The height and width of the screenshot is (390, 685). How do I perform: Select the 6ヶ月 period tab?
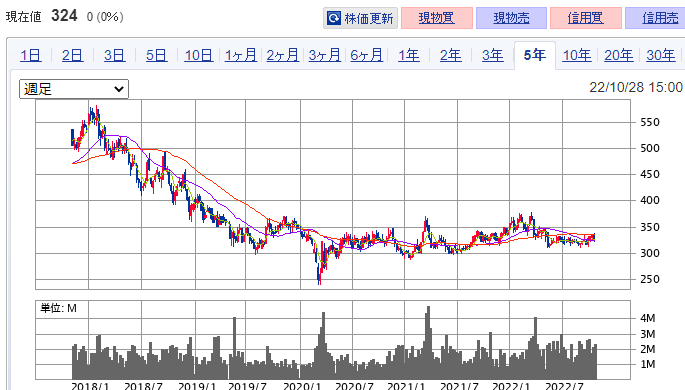click(x=366, y=55)
